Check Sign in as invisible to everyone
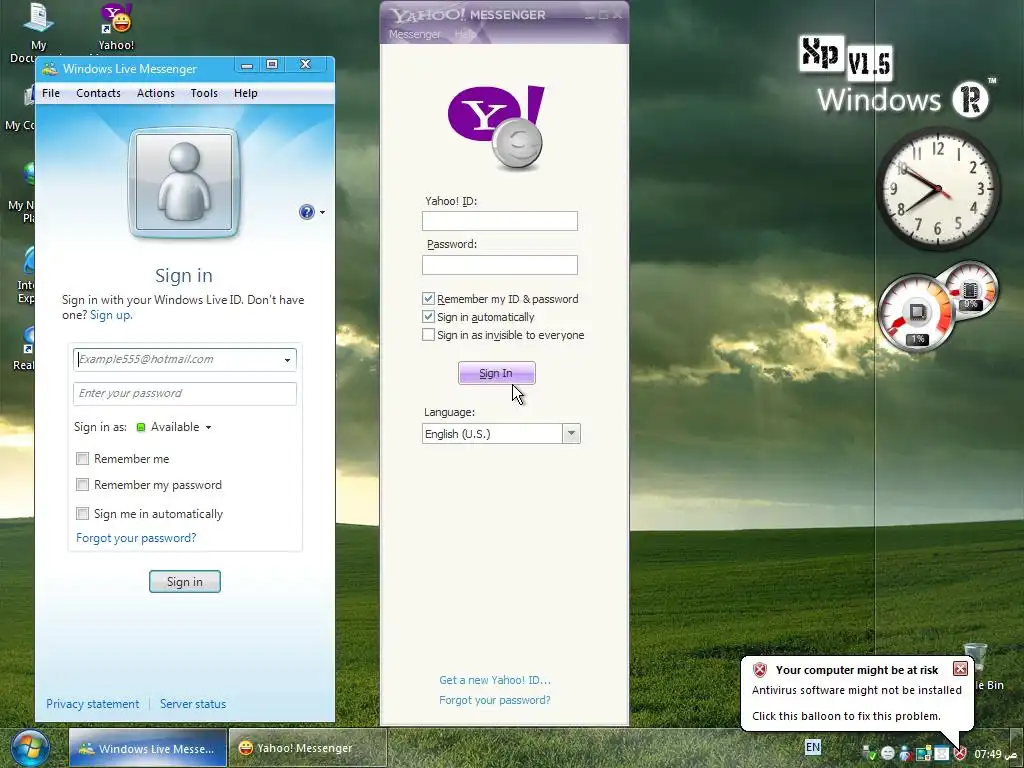This screenshot has height=768, width=1024. tap(428, 335)
